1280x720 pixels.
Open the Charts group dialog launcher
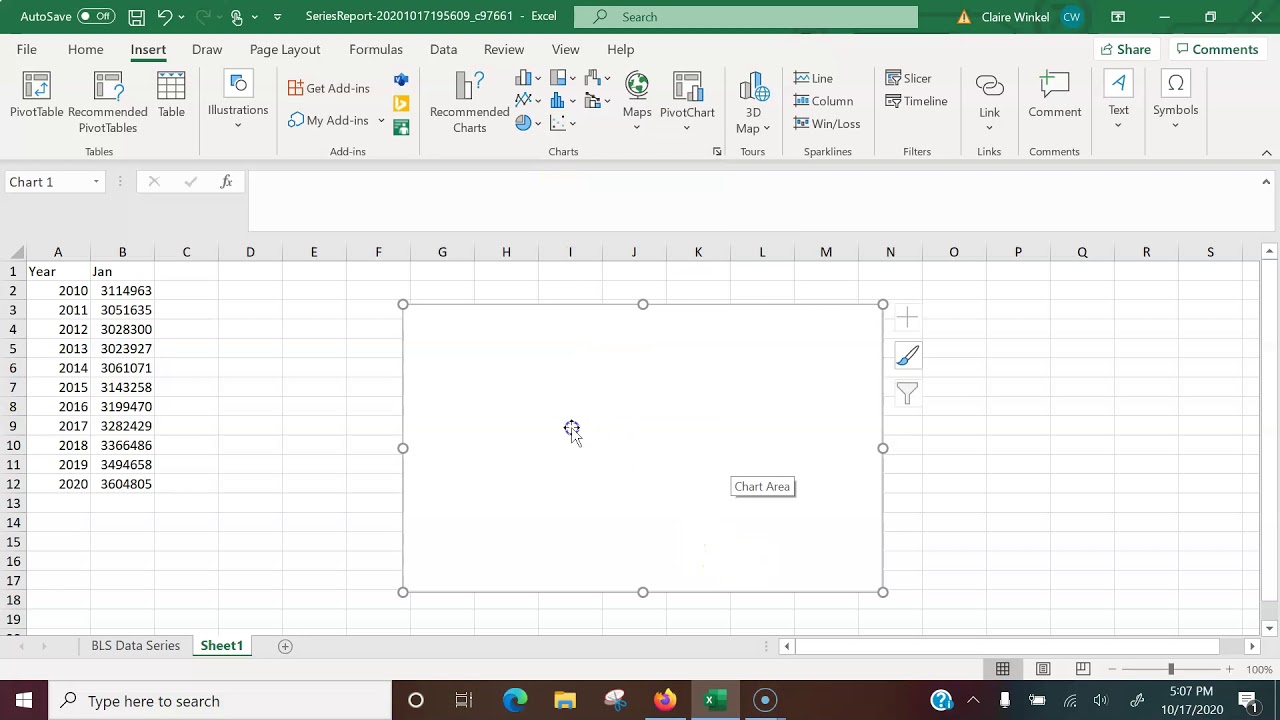click(x=717, y=152)
